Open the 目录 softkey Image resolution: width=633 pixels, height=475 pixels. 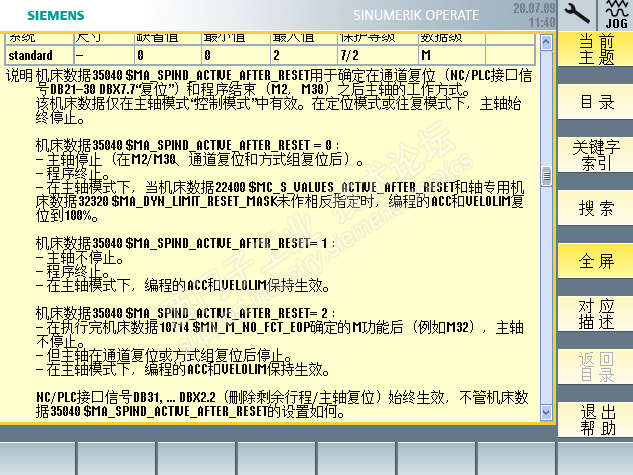(x=595, y=102)
